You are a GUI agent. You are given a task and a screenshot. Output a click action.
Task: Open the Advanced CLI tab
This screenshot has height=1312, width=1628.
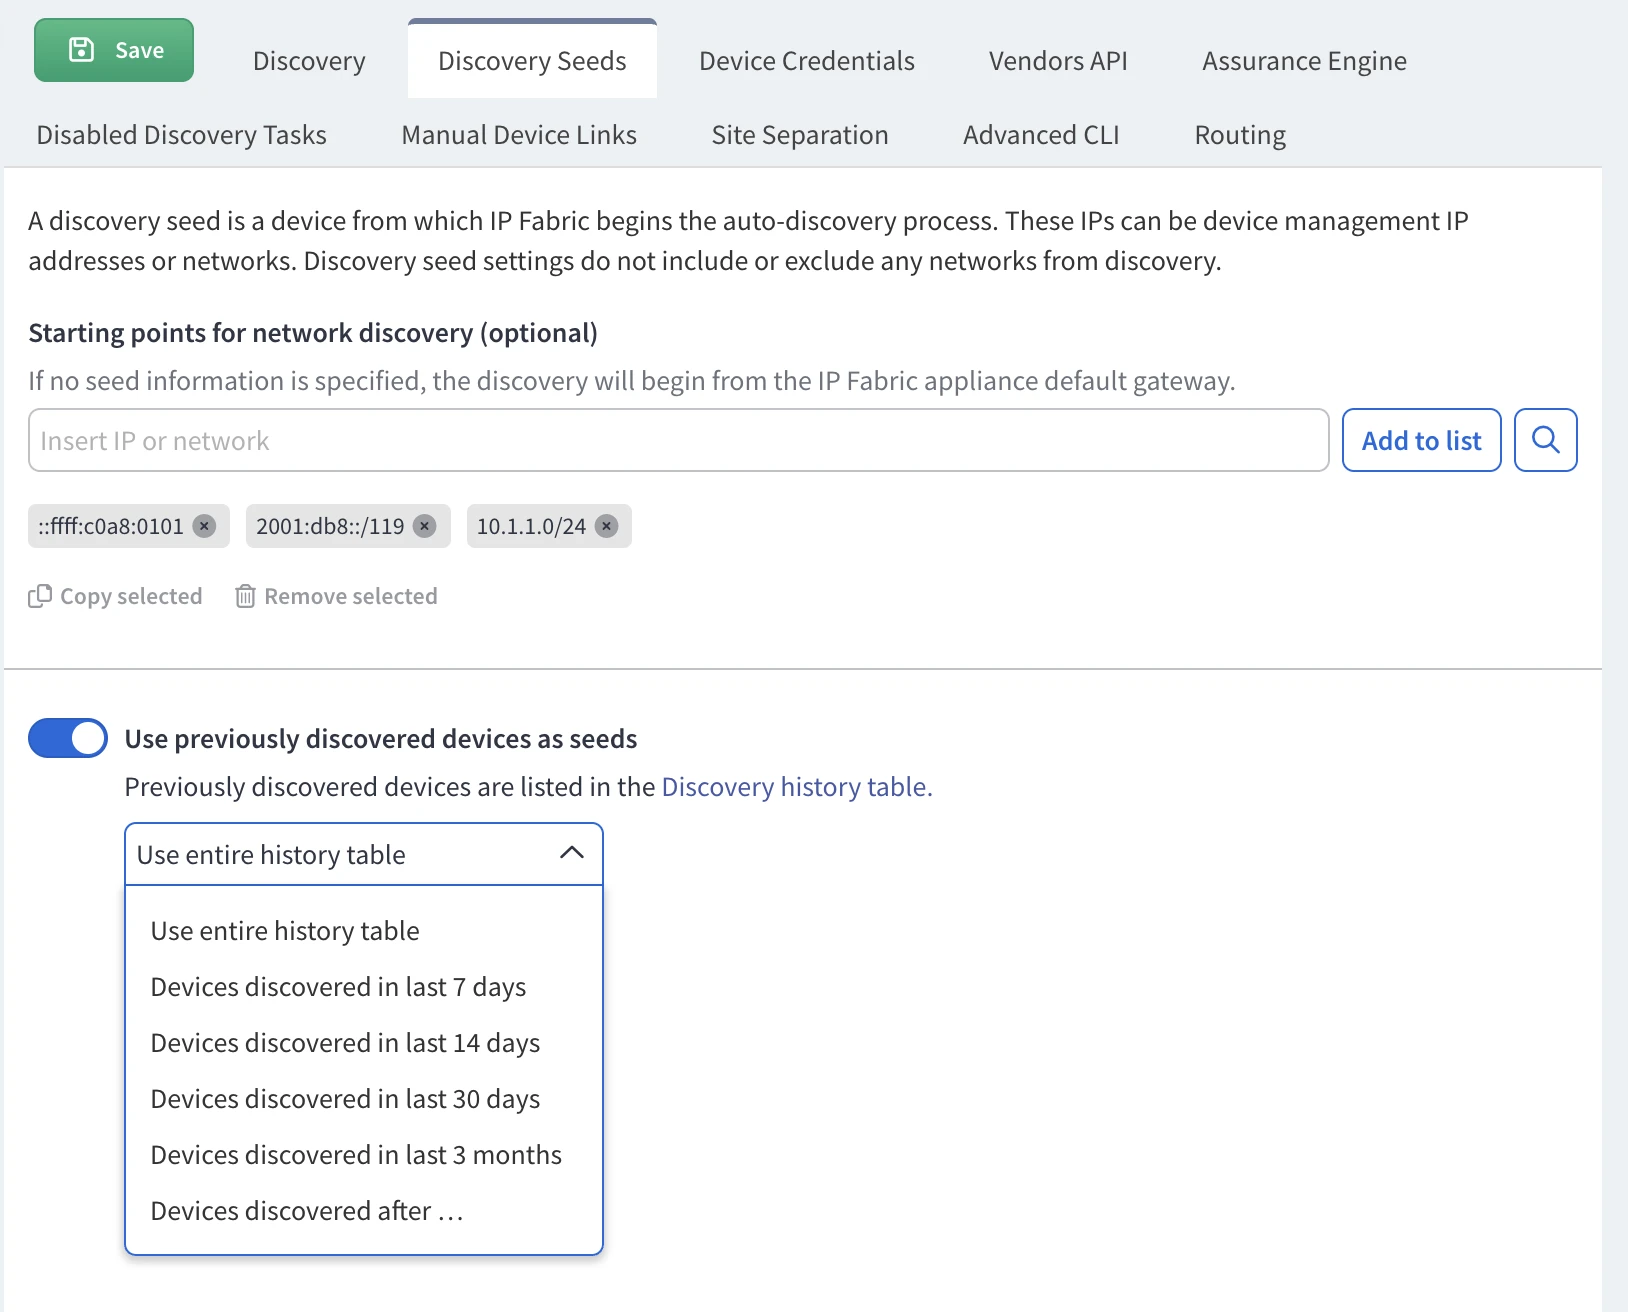[x=1040, y=135]
